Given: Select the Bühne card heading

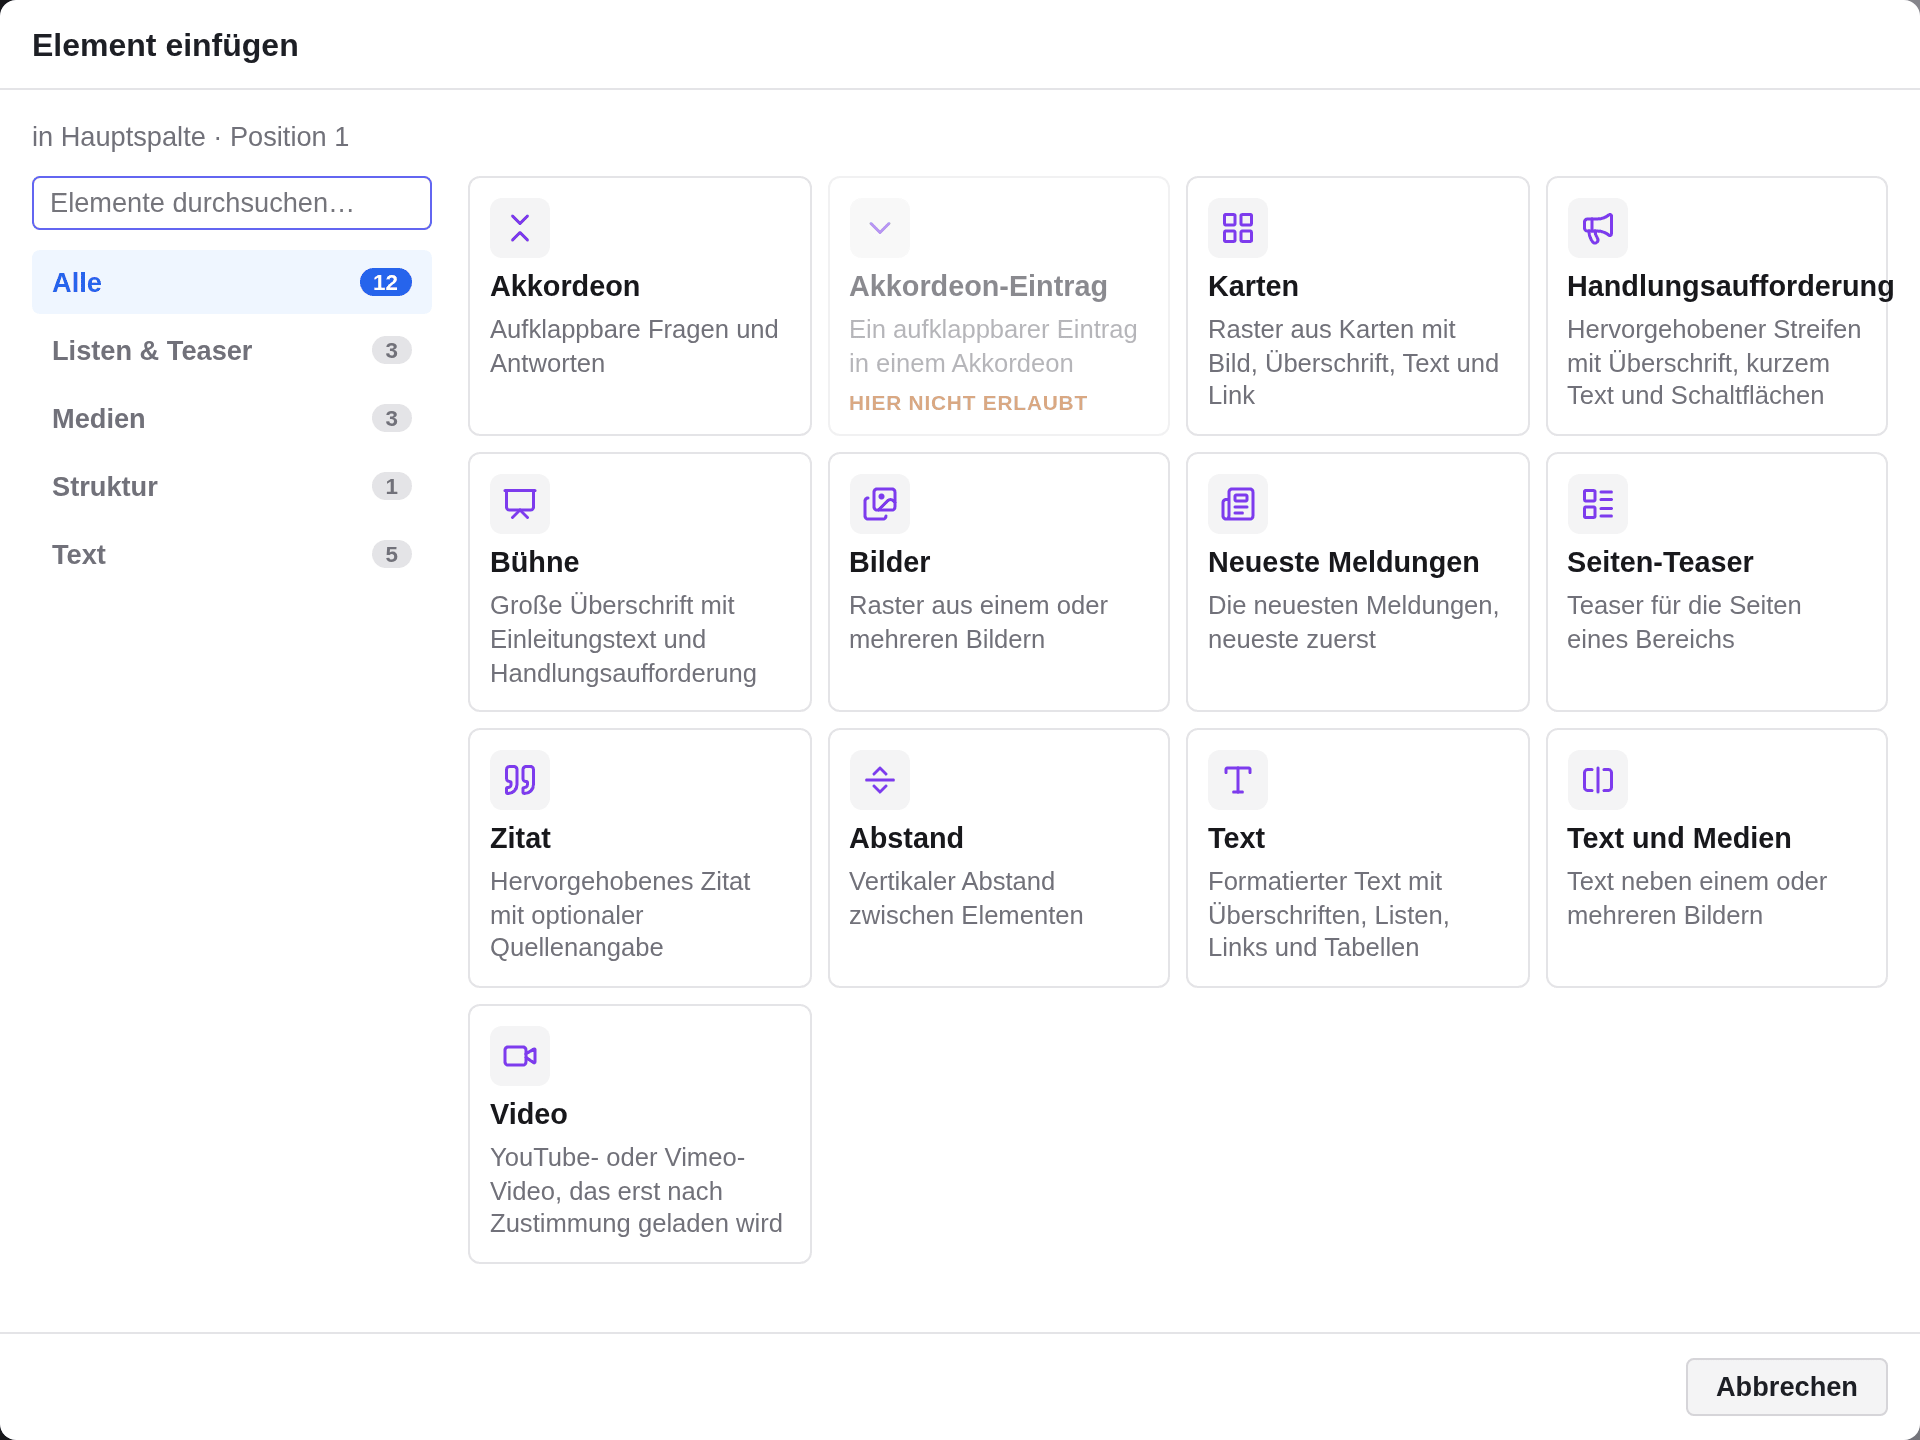Looking at the screenshot, I should (535, 562).
